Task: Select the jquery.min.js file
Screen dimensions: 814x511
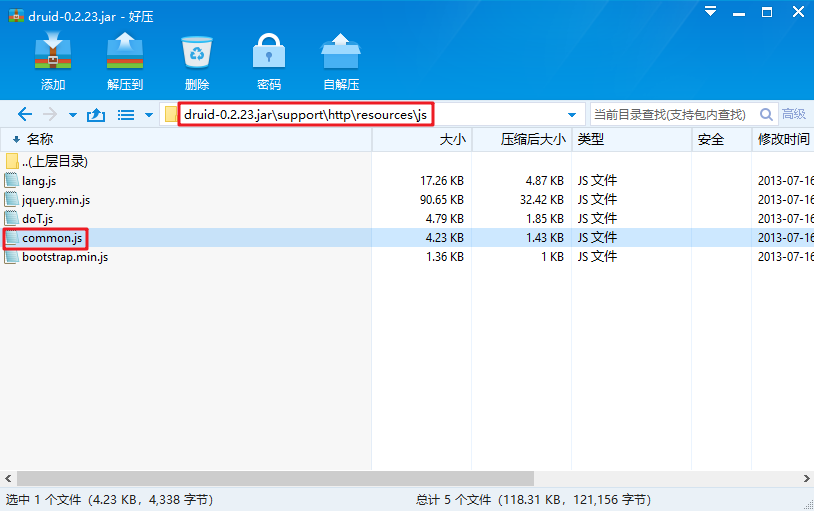Action: [56, 200]
